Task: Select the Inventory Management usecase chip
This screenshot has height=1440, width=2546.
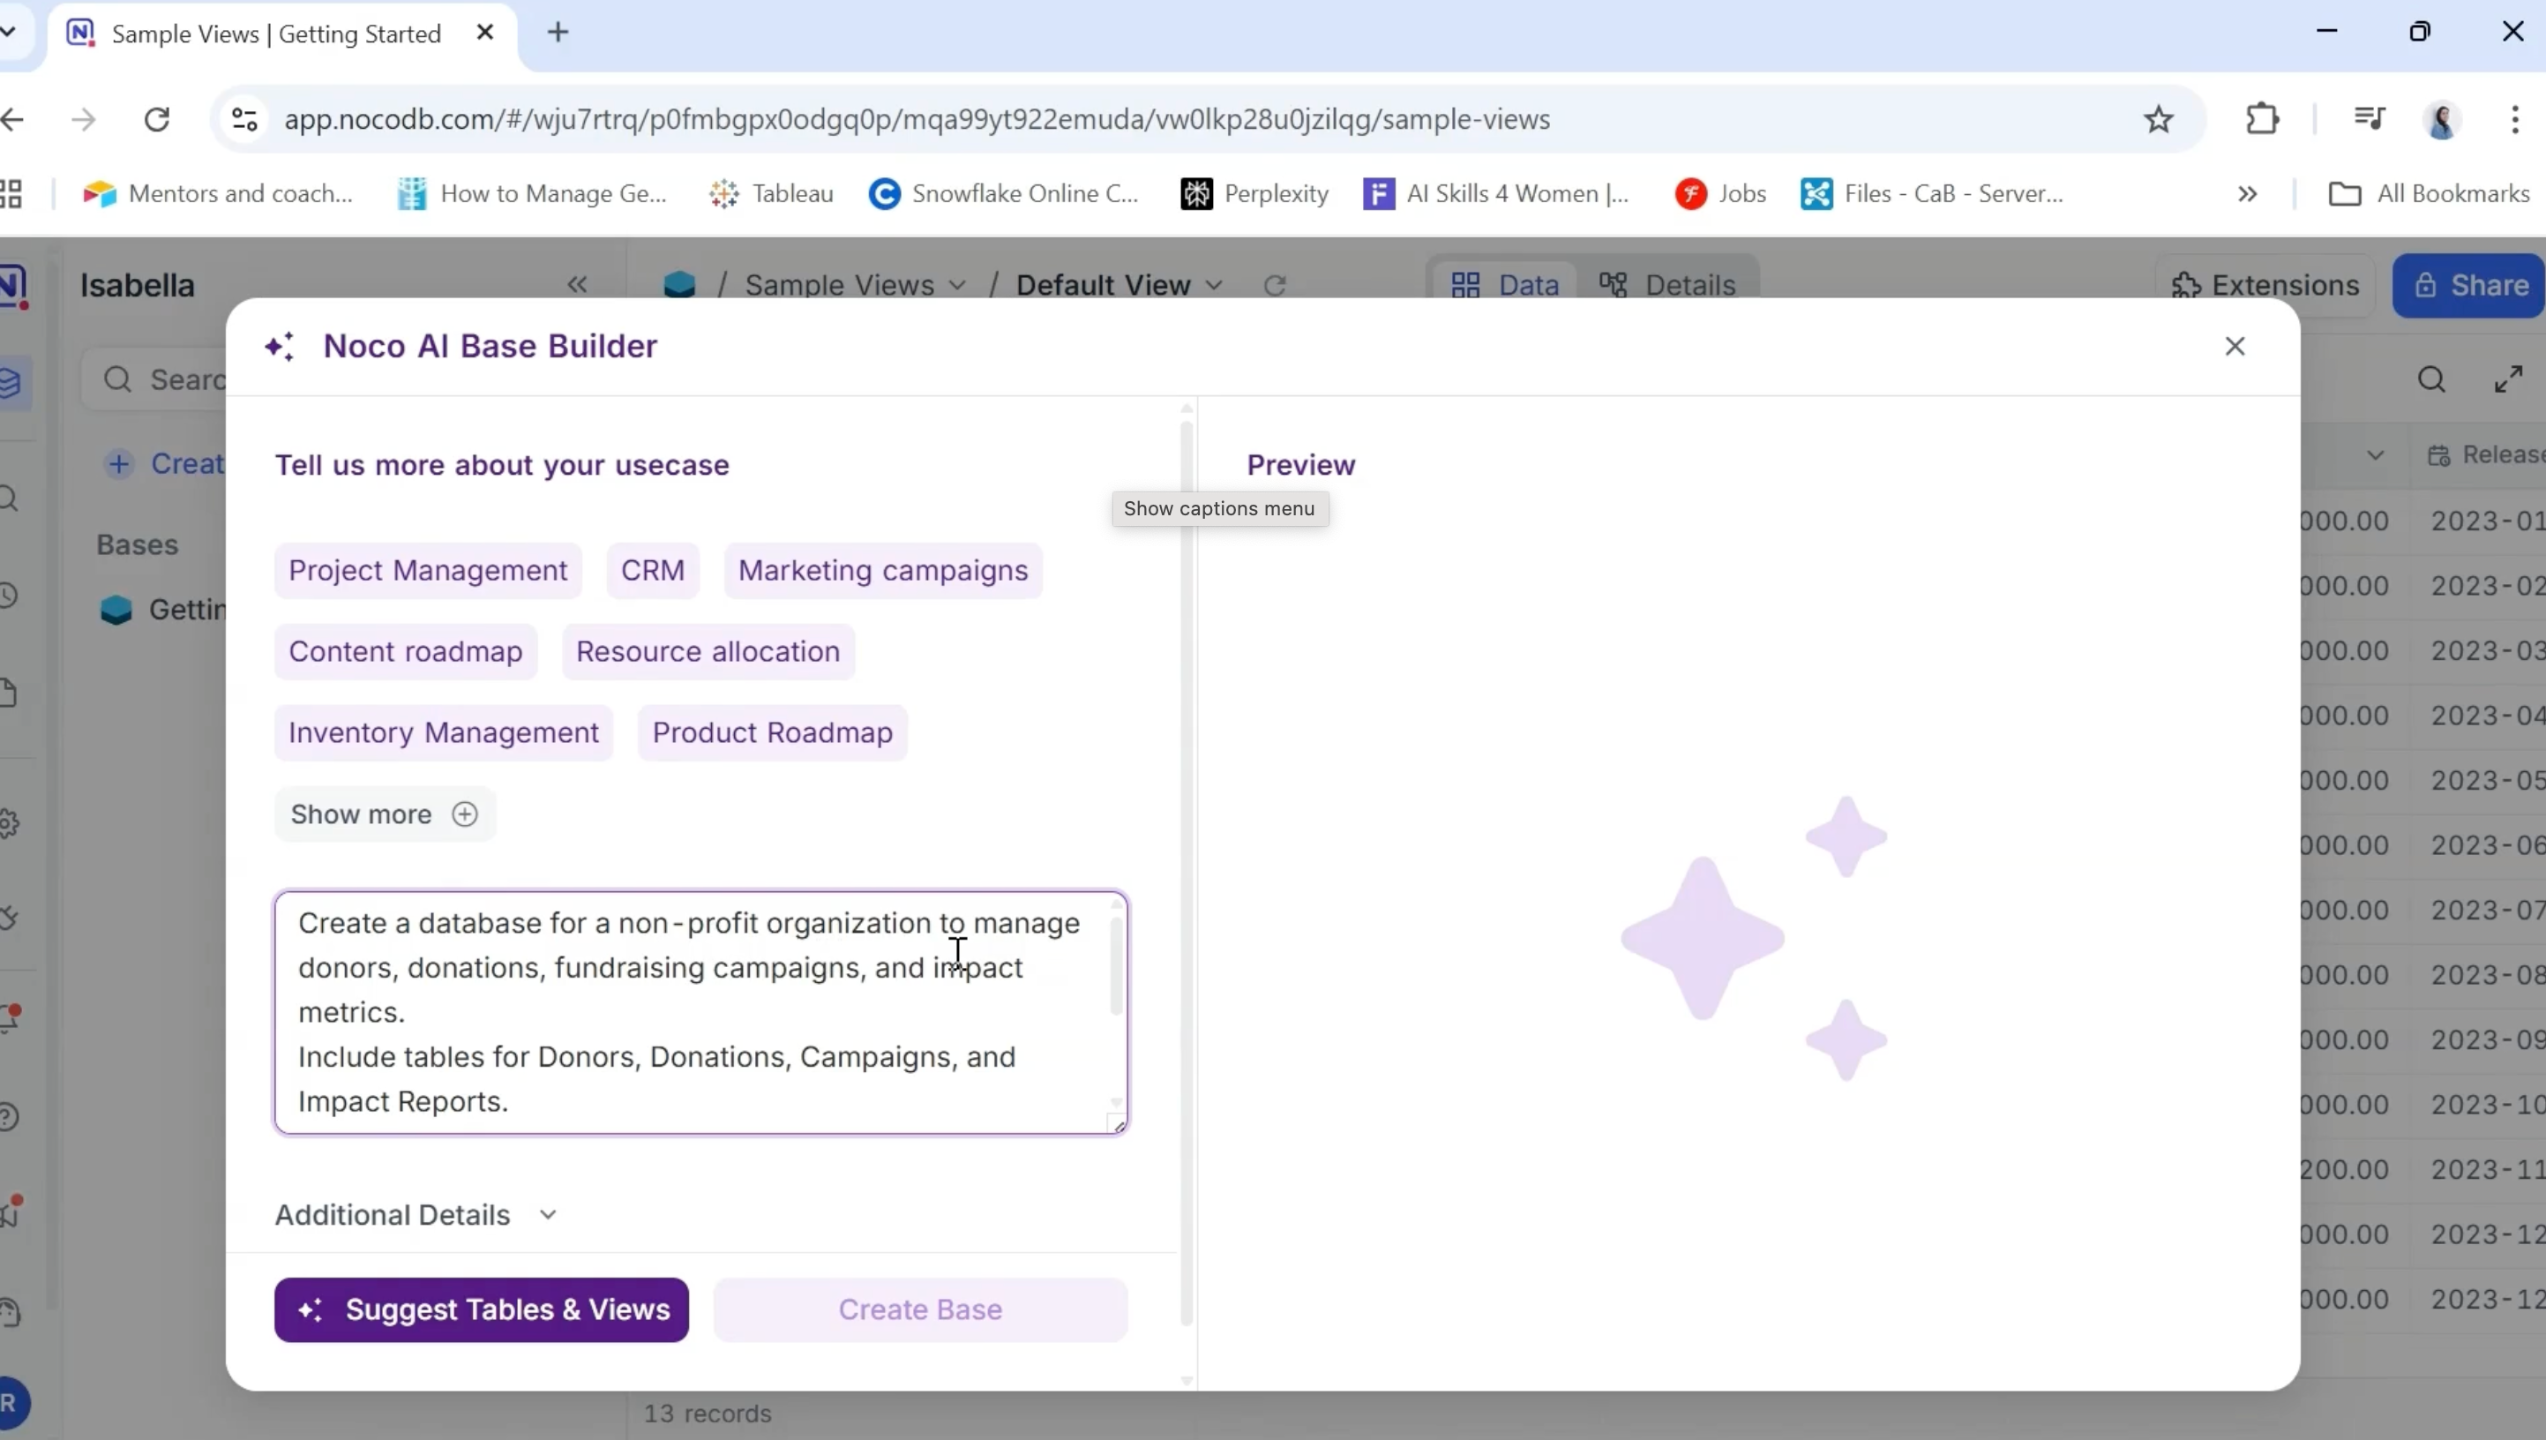Action: (x=443, y=733)
